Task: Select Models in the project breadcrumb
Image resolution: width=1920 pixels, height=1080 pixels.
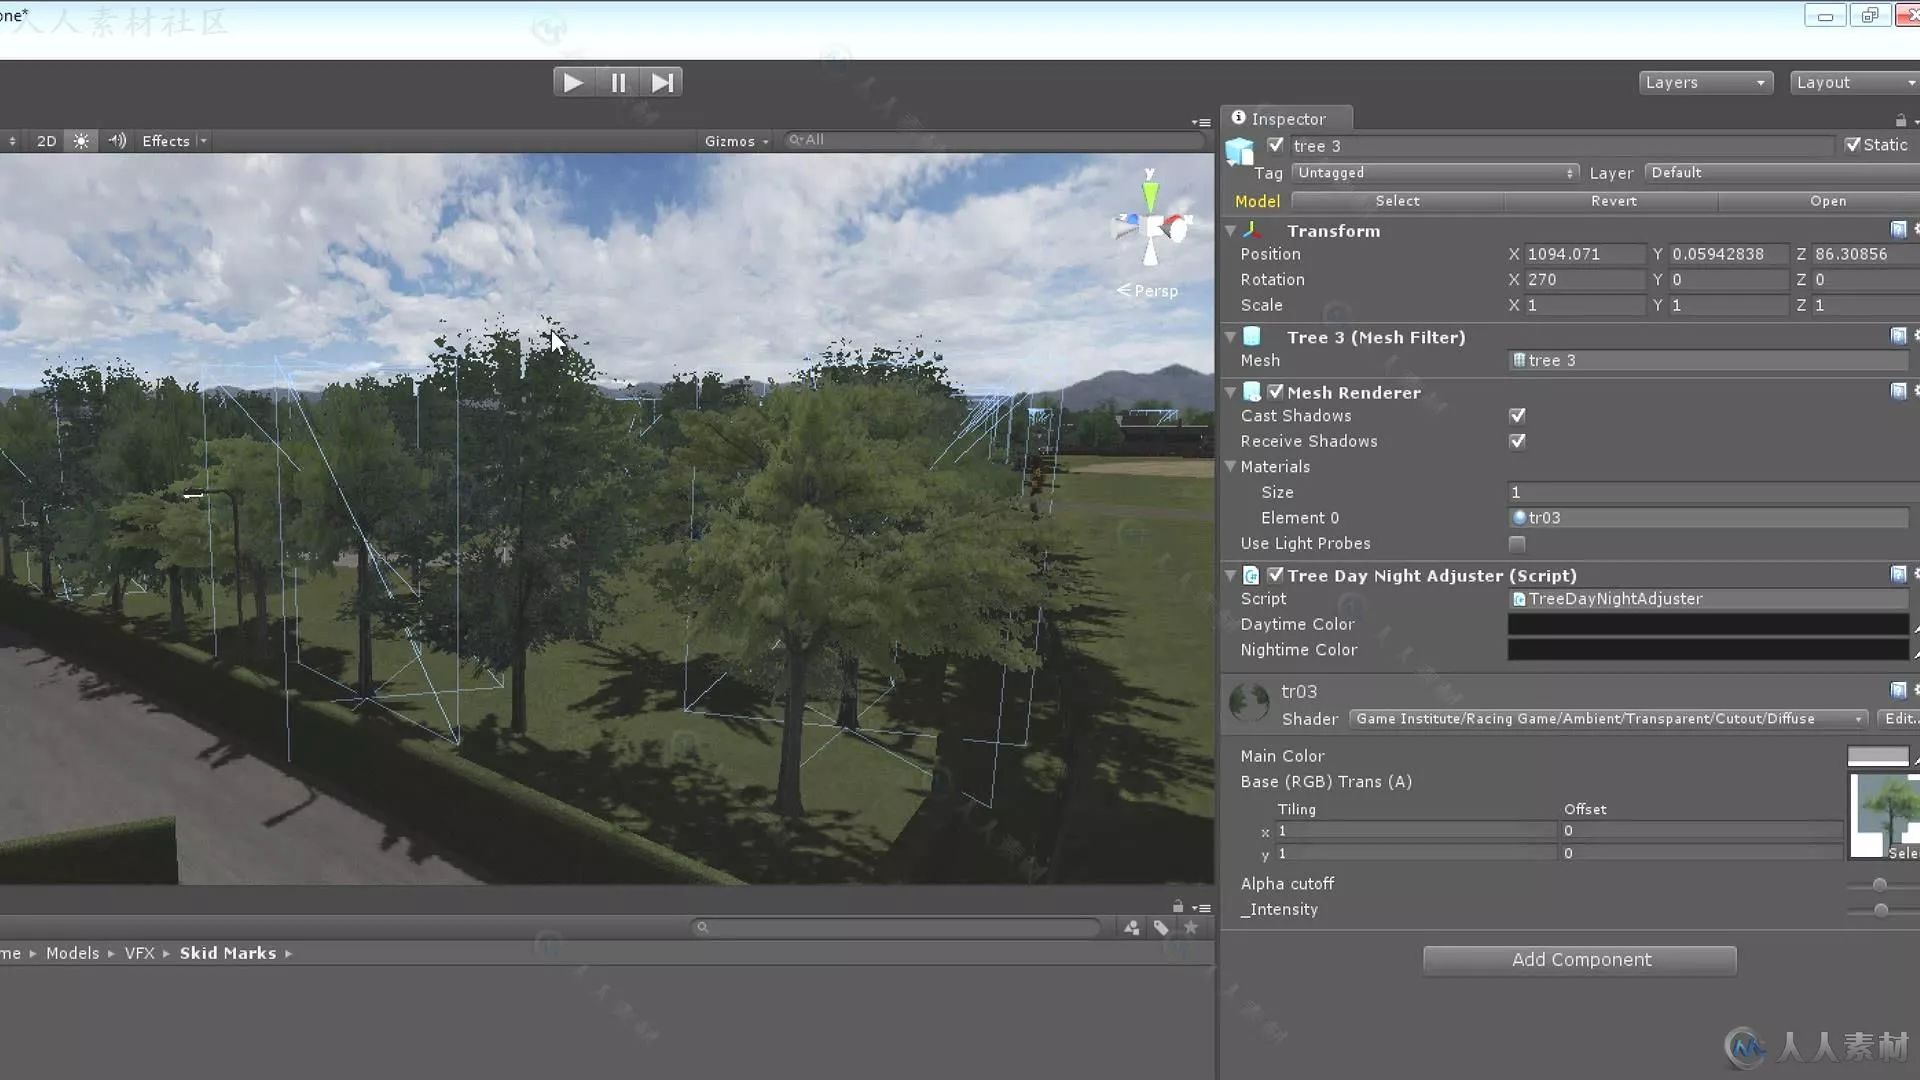Action: point(72,954)
